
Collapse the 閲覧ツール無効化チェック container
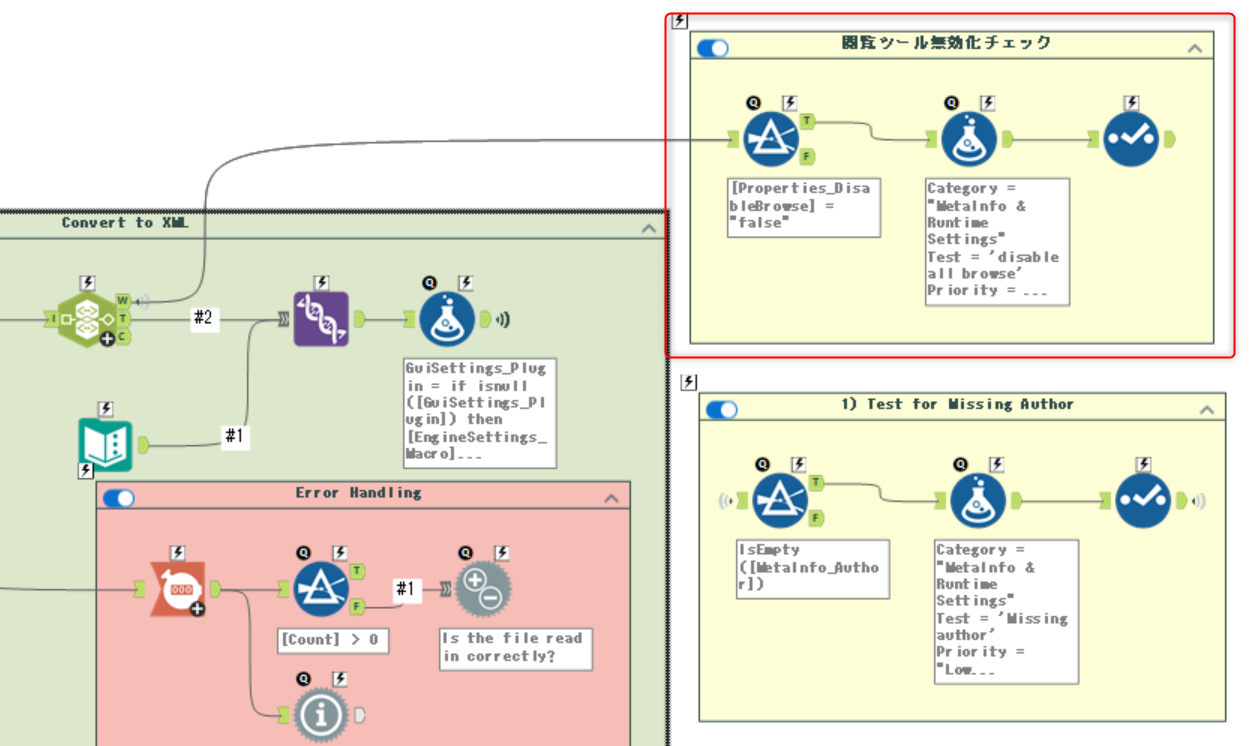pos(1194,47)
